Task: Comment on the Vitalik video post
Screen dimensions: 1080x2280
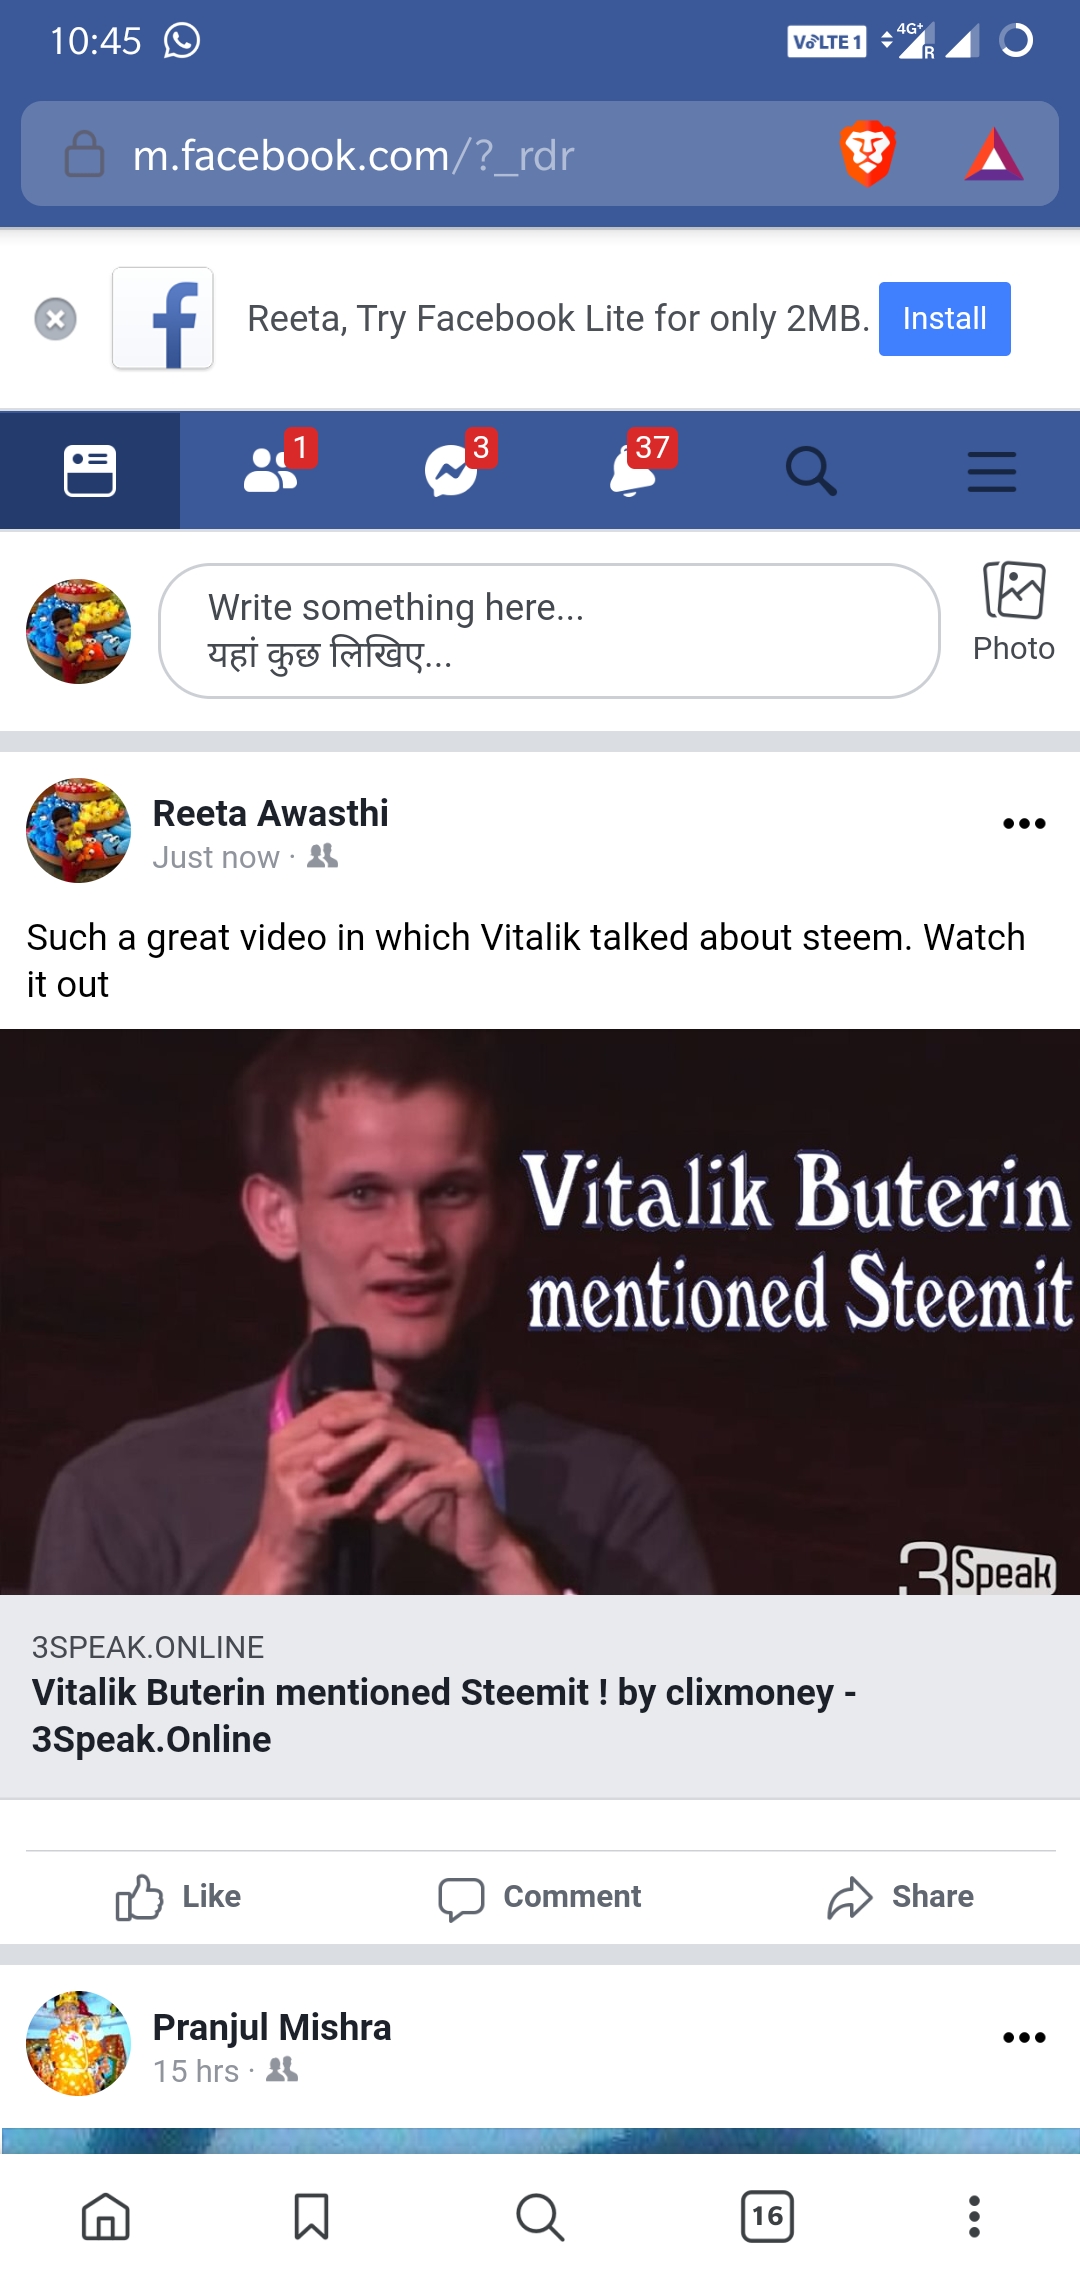Action: coord(540,1897)
